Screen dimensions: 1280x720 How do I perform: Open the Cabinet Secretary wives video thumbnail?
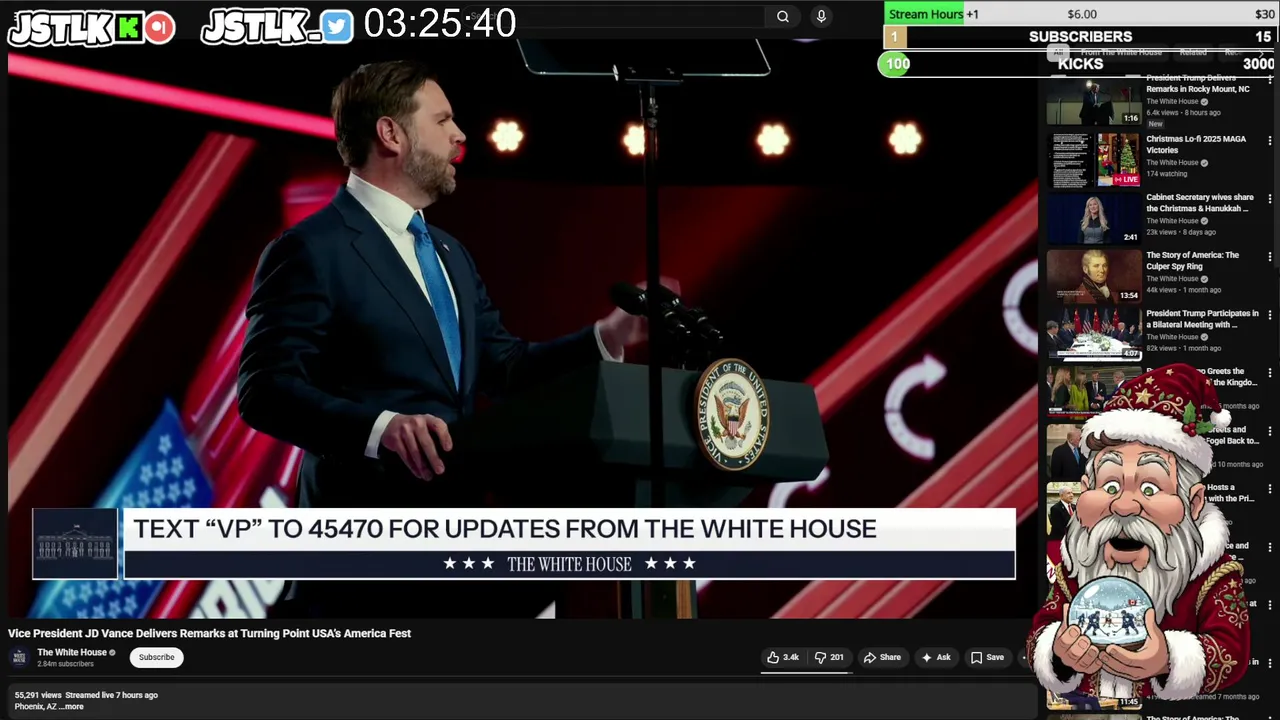click(1093, 218)
